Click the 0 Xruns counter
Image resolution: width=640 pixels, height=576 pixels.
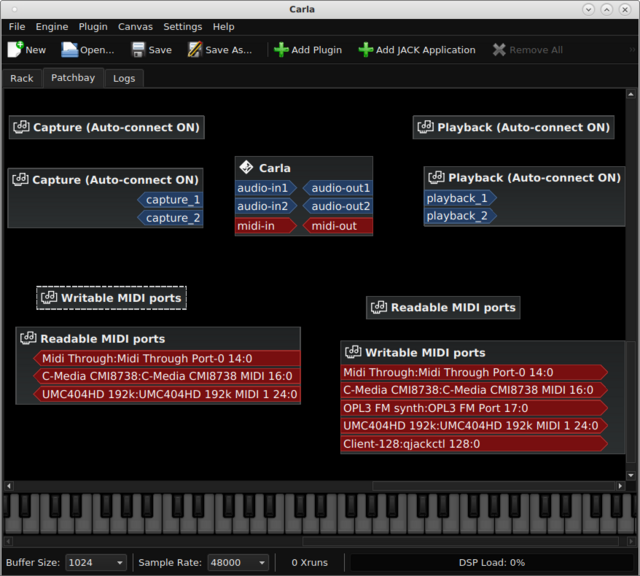[309, 563]
